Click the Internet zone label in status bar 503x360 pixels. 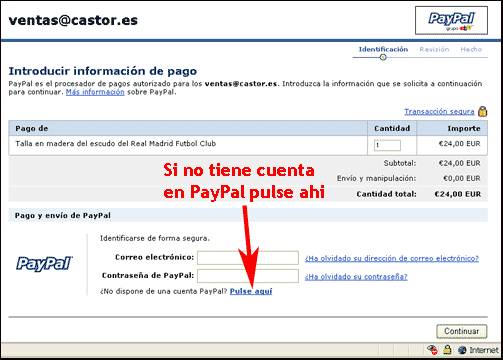484,350
